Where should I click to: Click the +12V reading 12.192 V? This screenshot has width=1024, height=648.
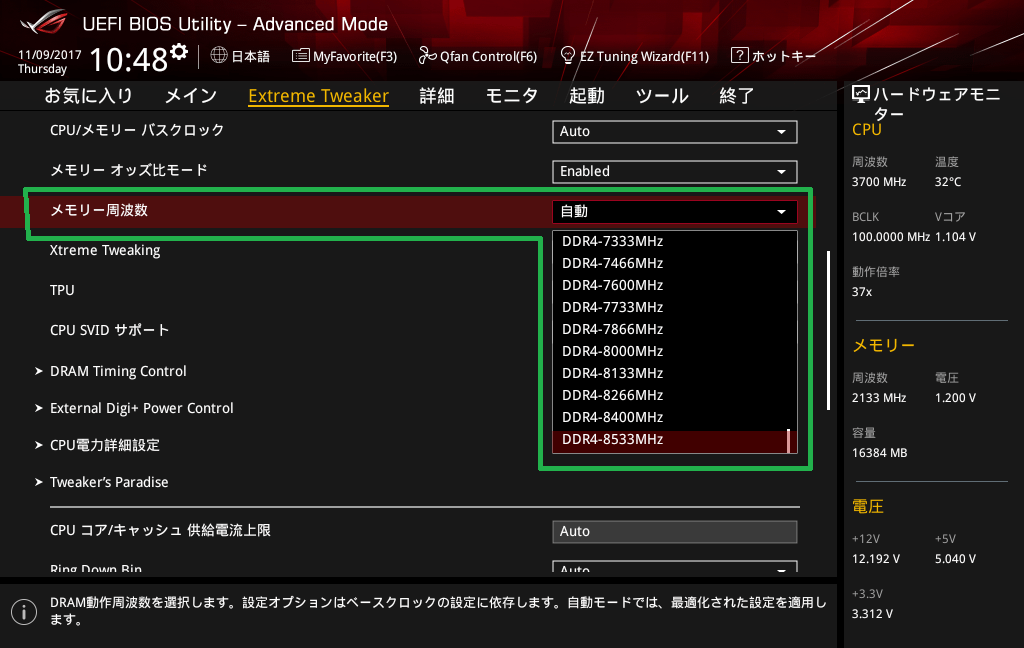click(x=876, y=559)
